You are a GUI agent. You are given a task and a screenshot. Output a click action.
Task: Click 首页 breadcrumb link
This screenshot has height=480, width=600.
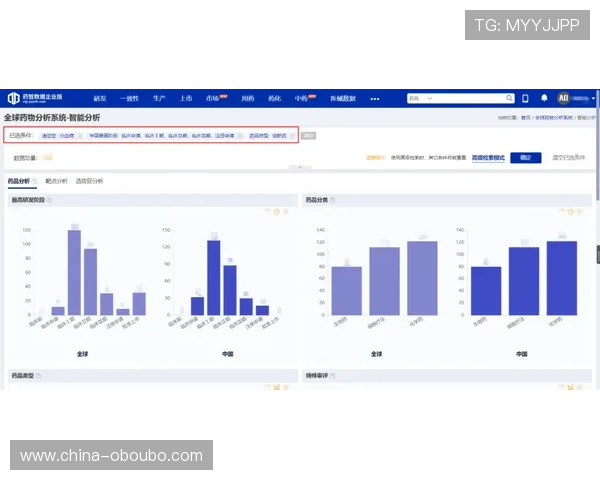point(526,118)
